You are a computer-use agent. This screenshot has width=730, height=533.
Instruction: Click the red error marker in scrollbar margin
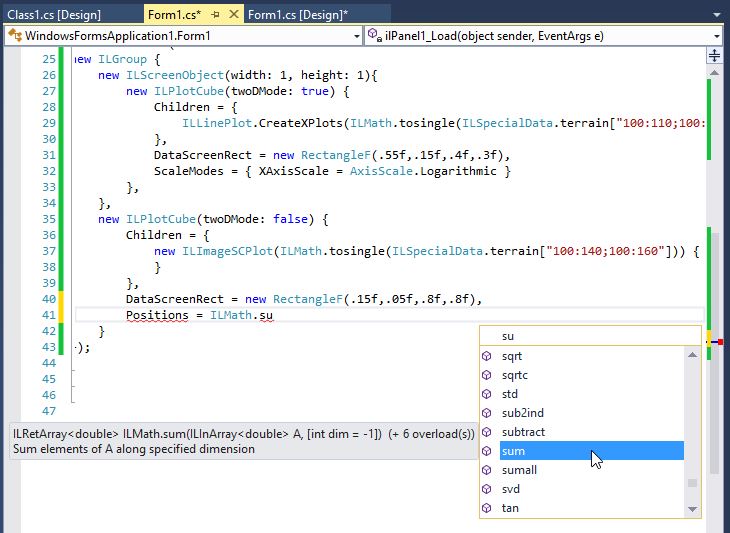pyautogui.click(x=720, y=342)
